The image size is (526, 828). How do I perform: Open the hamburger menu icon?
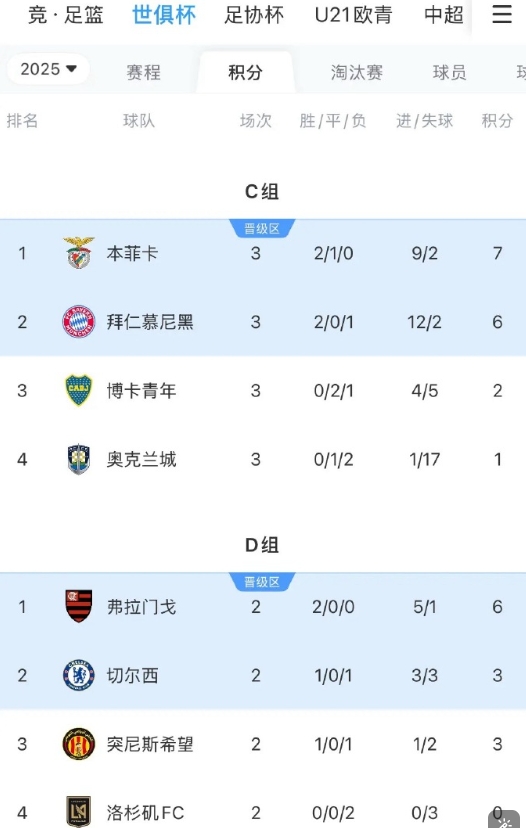click(x=502, y=14)
